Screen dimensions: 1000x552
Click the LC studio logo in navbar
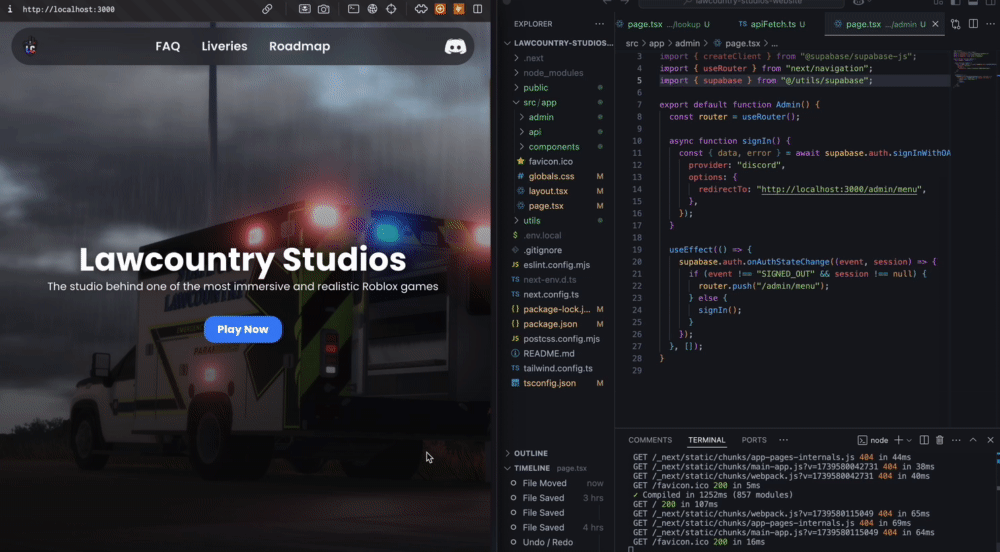pos(31,47)
